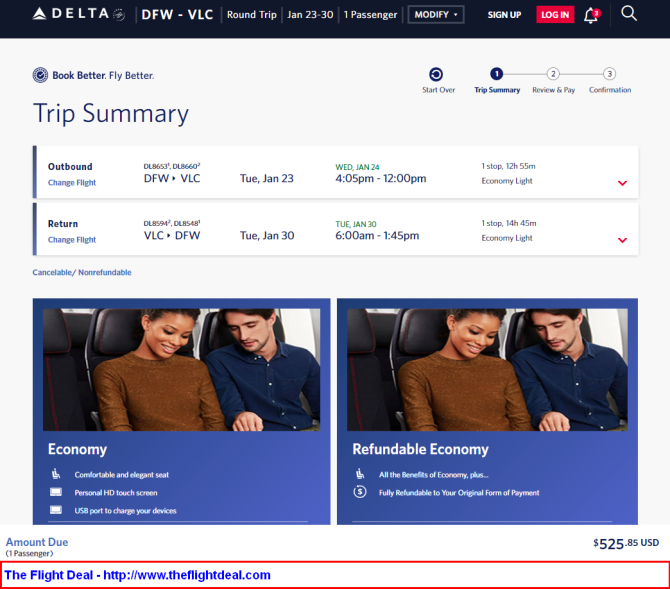Screen dimensions: 670x589
Task: Open the search magnifier icon
Action: tap(629, 14)
